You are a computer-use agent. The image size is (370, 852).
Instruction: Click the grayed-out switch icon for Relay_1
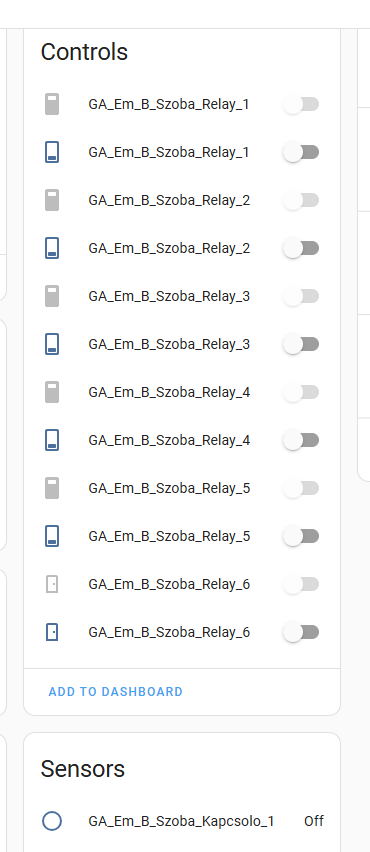52,104
